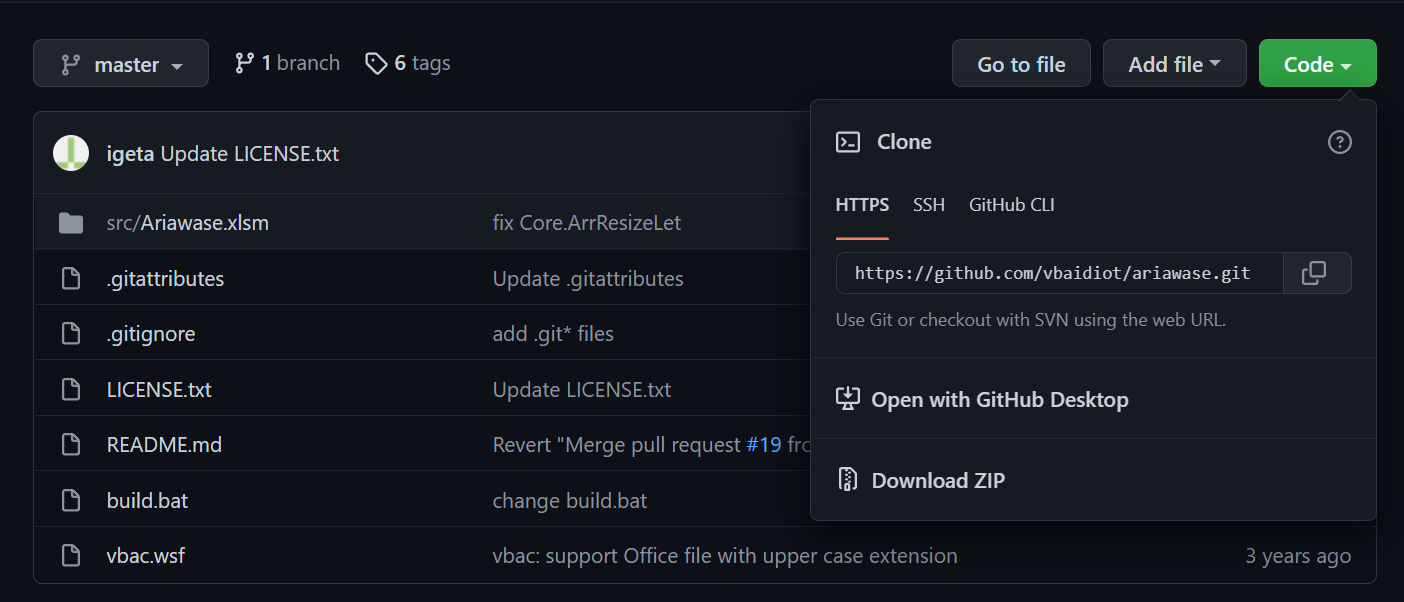The image size is (1404, 602).
Task: Click the terminal icon next to Clone
Action: pos(848,142)
